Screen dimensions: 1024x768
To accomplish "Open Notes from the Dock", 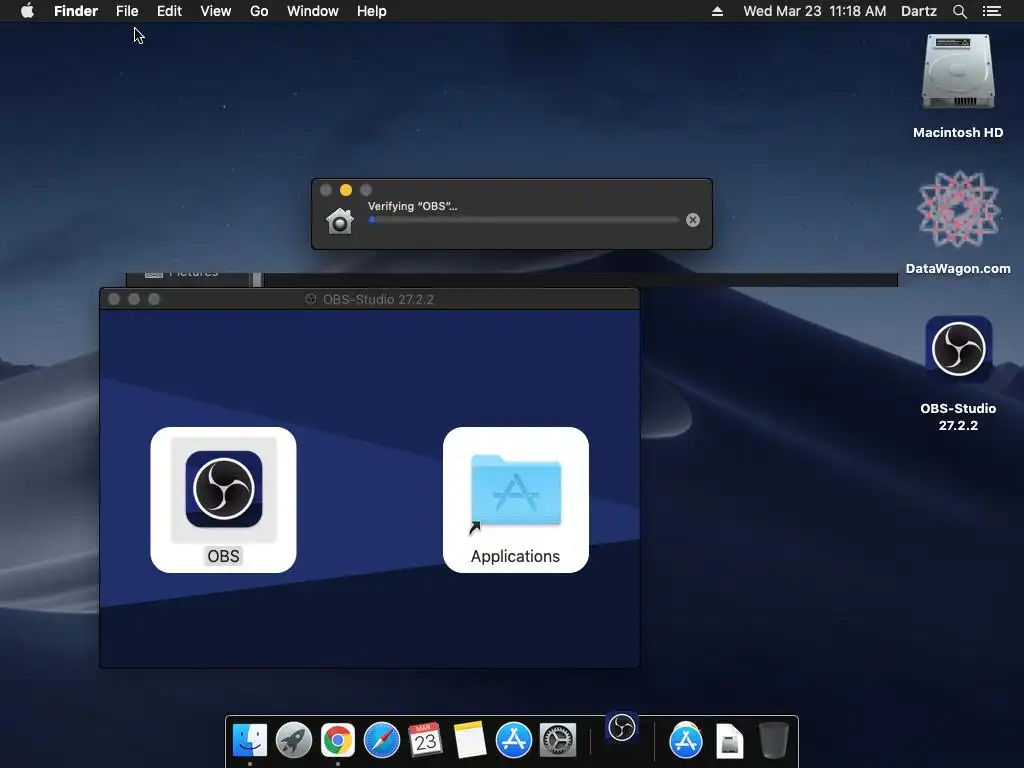I will [x=470, y=741].
